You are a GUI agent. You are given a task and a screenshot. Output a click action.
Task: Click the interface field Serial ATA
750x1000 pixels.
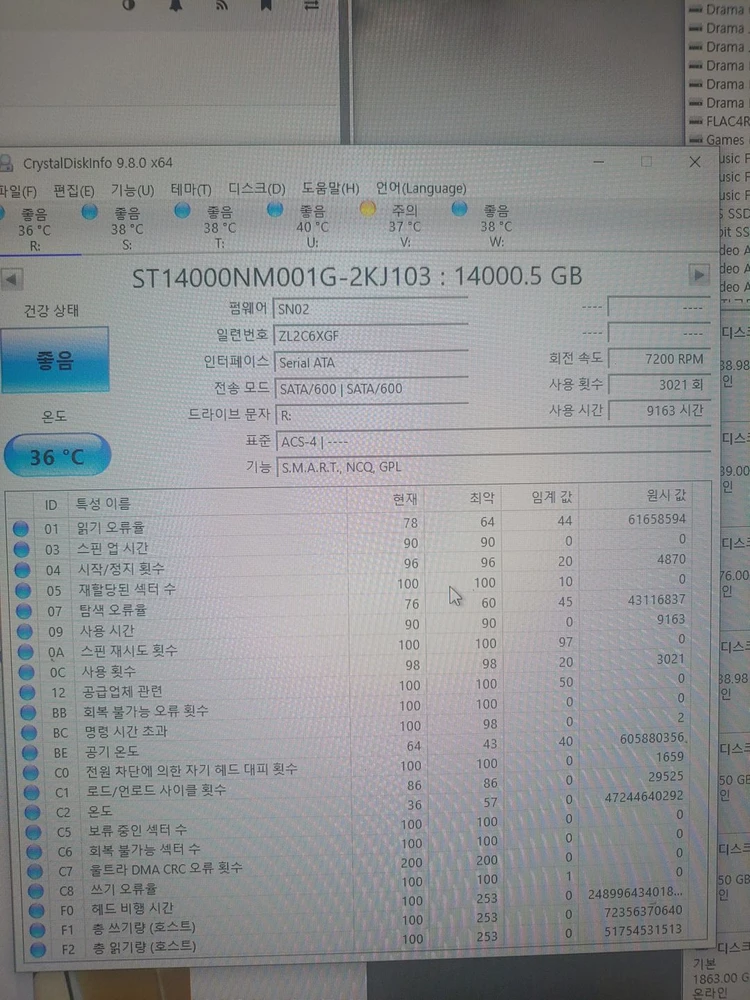(371, 362)
